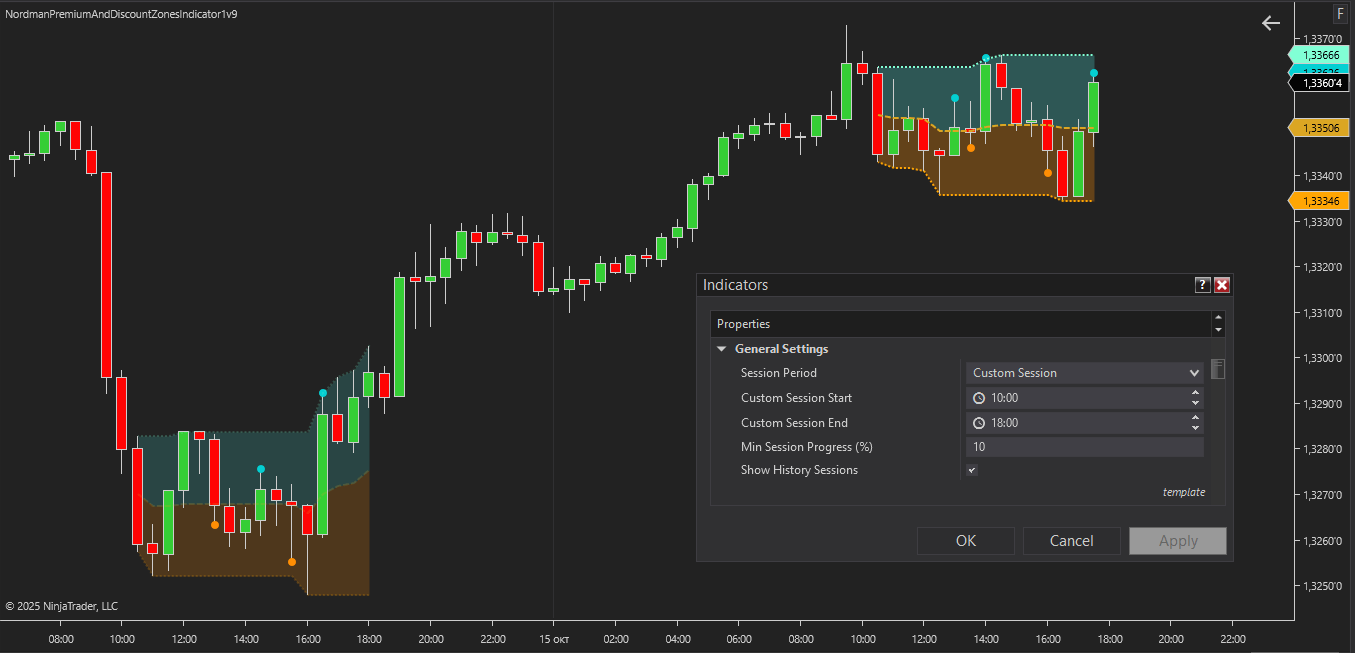Viewport: 1355px width, 653px height.
Task: Click the template link
Action: pyautogui.click(x=1183, y=492)
